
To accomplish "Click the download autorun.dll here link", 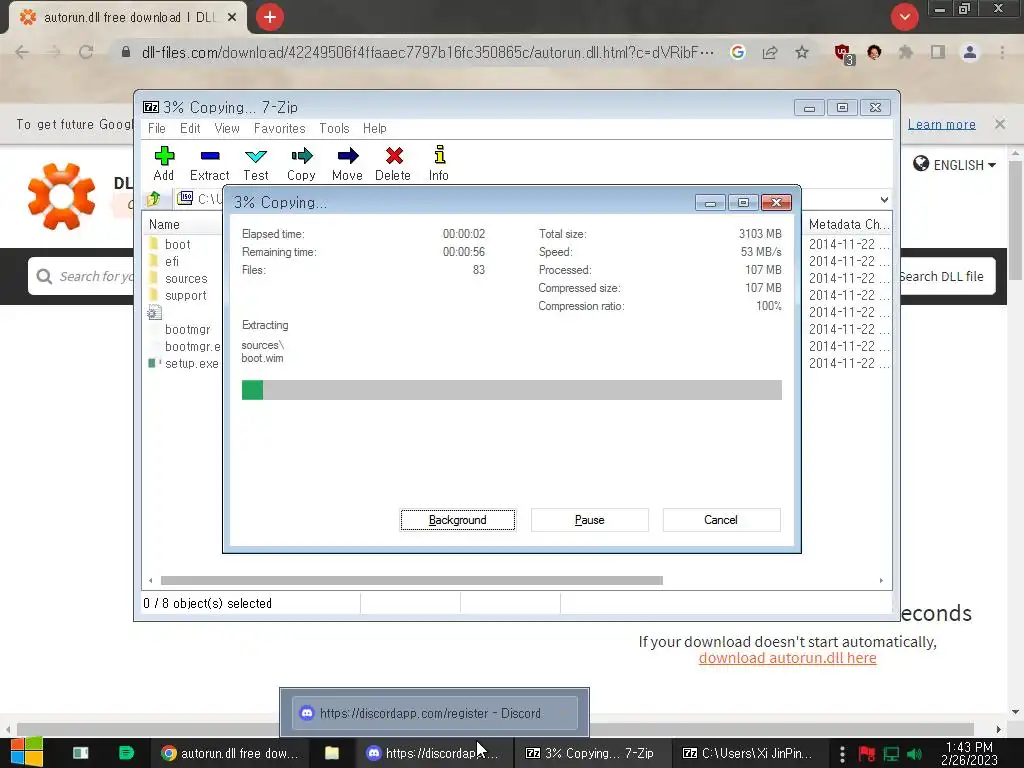I will tap(788, 658).
